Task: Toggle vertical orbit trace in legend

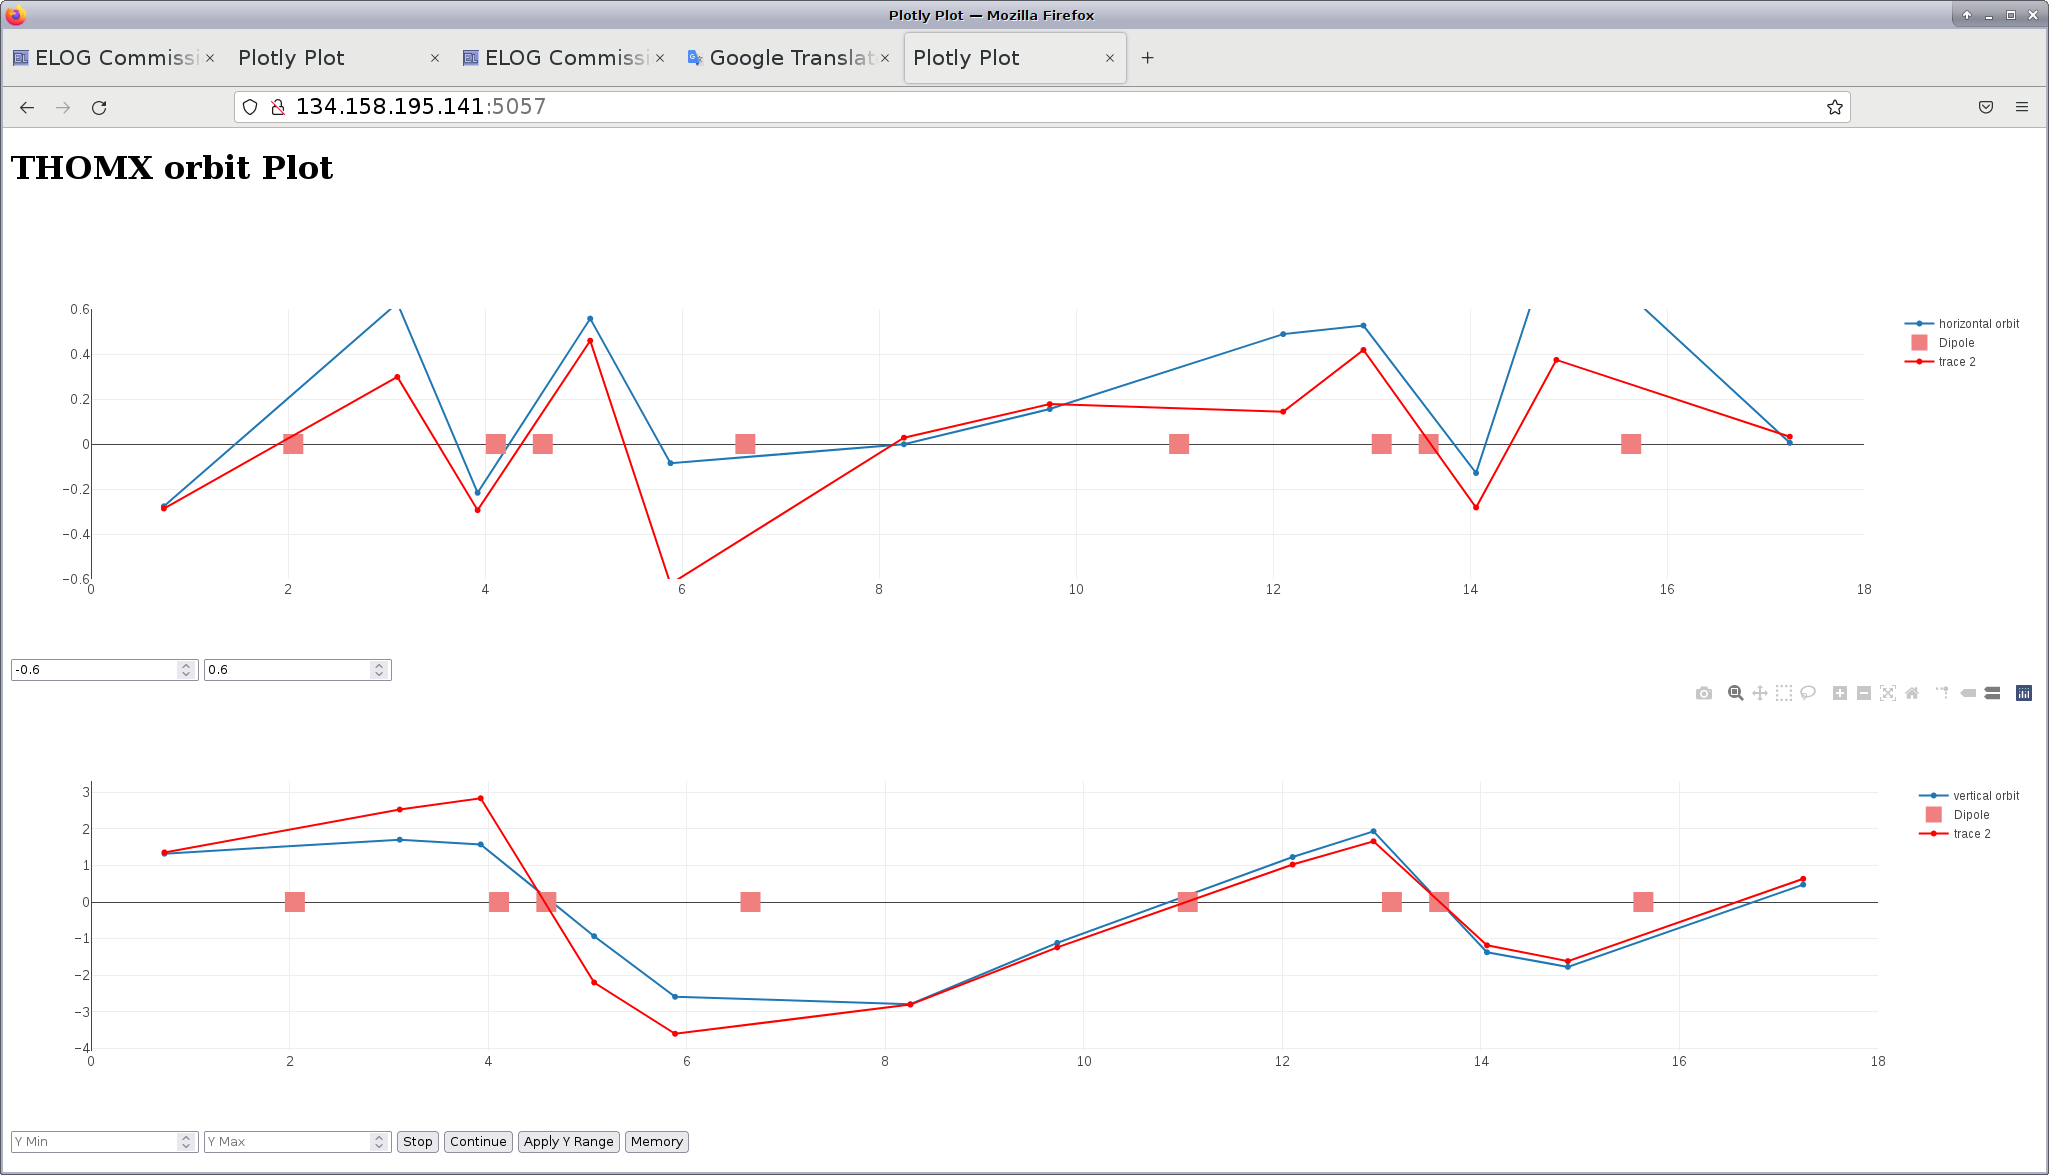Action: point(1985,796)
